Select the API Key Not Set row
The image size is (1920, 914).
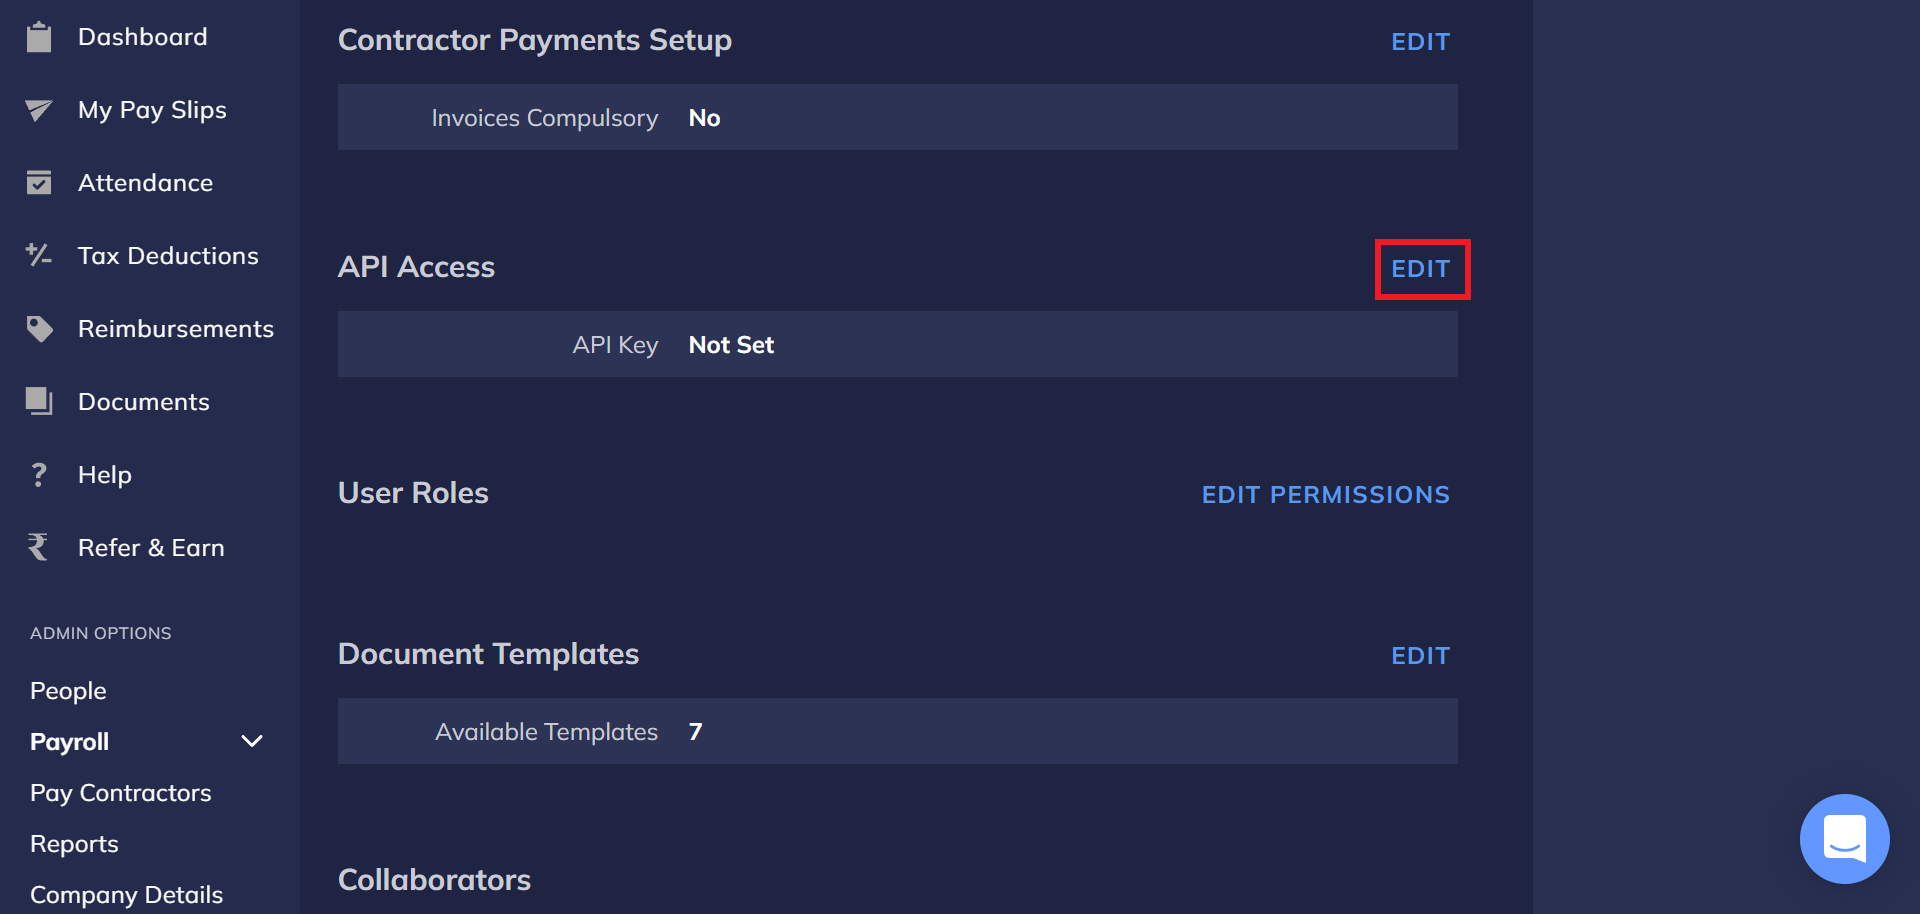[897, 345]
